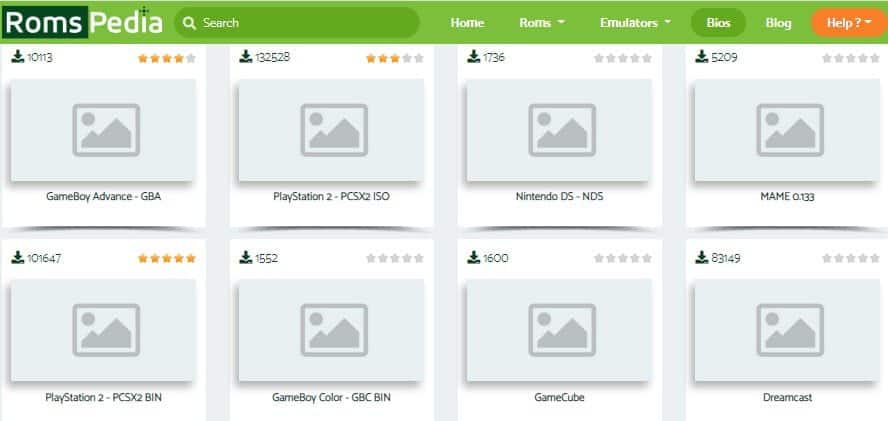
Task: Click GameBoy Color - GBC BIN link
Action: tap(331, 398)
